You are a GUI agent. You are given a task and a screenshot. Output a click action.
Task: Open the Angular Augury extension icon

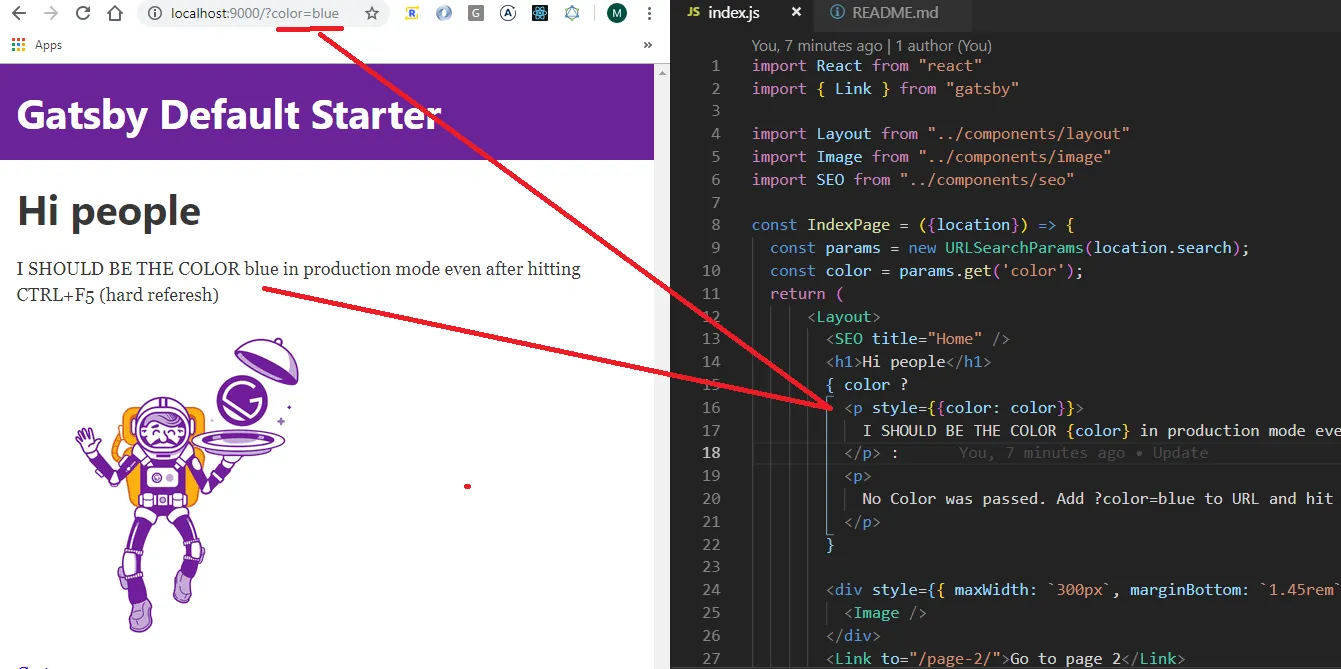pos(508,14)
